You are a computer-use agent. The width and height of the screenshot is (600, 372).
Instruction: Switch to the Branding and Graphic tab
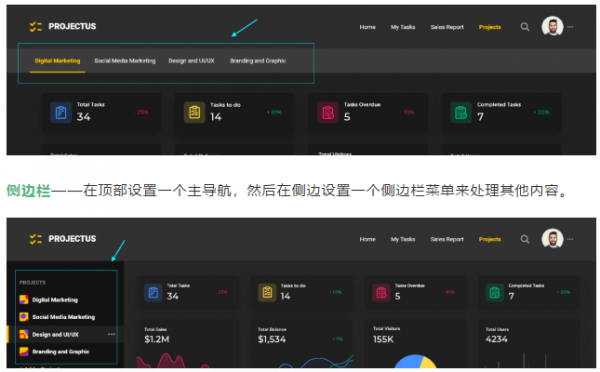tap(258, 61)
